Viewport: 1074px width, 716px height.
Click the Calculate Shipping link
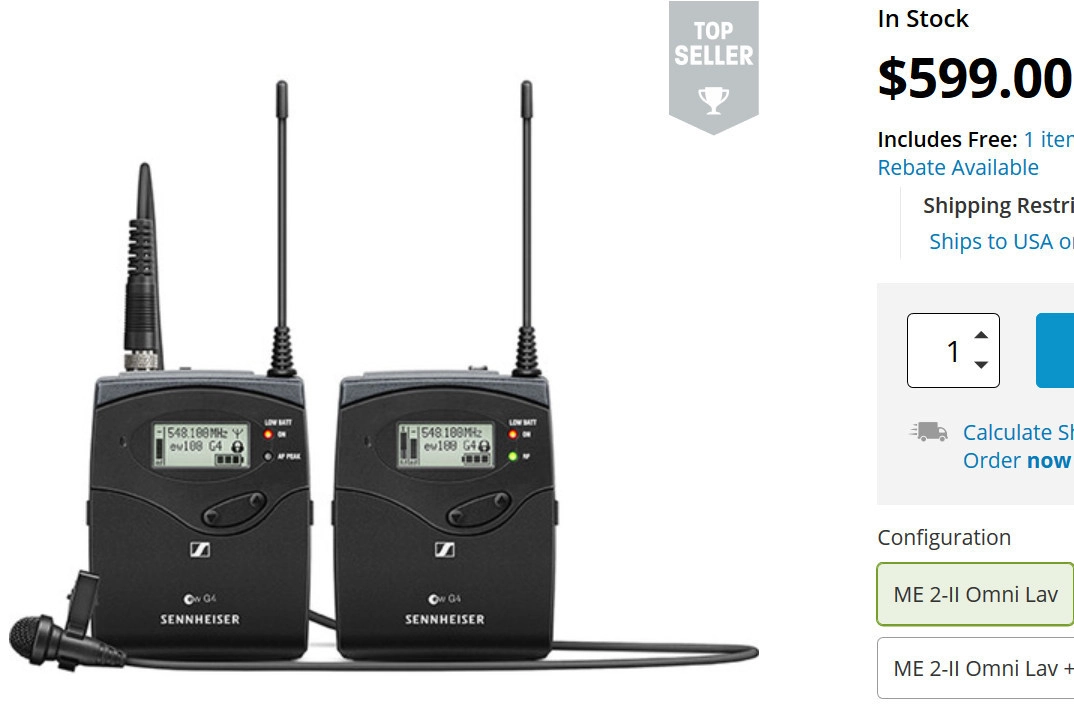click(1018, 432)
